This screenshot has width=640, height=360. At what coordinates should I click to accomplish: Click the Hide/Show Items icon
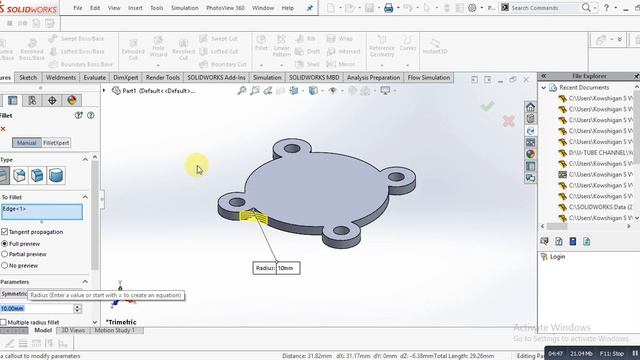[x=333, y=91]
